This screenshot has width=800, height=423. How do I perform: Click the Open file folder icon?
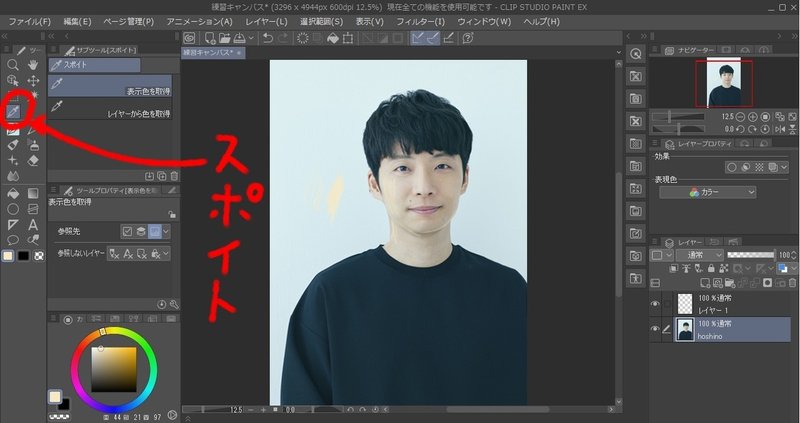click(224, 38)
